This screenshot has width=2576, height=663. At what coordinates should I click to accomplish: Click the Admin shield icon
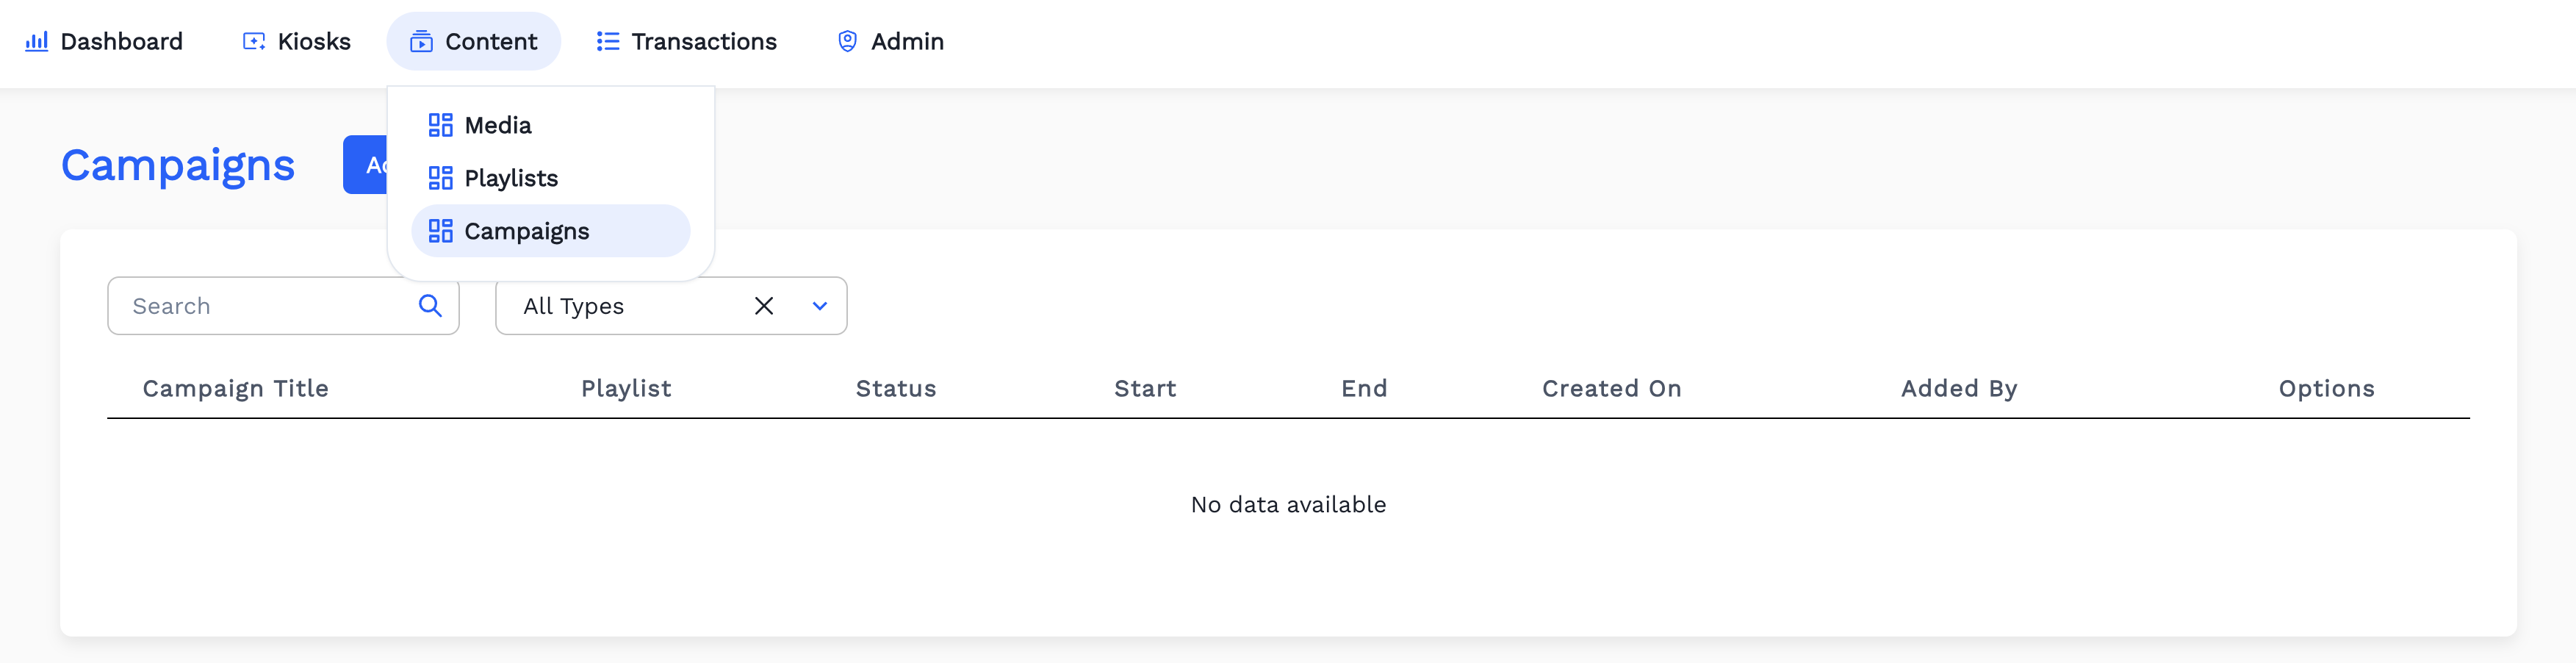(847, 42)
